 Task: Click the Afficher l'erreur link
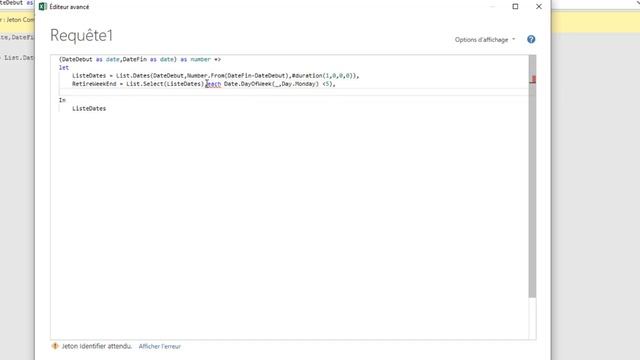point(160,346)
